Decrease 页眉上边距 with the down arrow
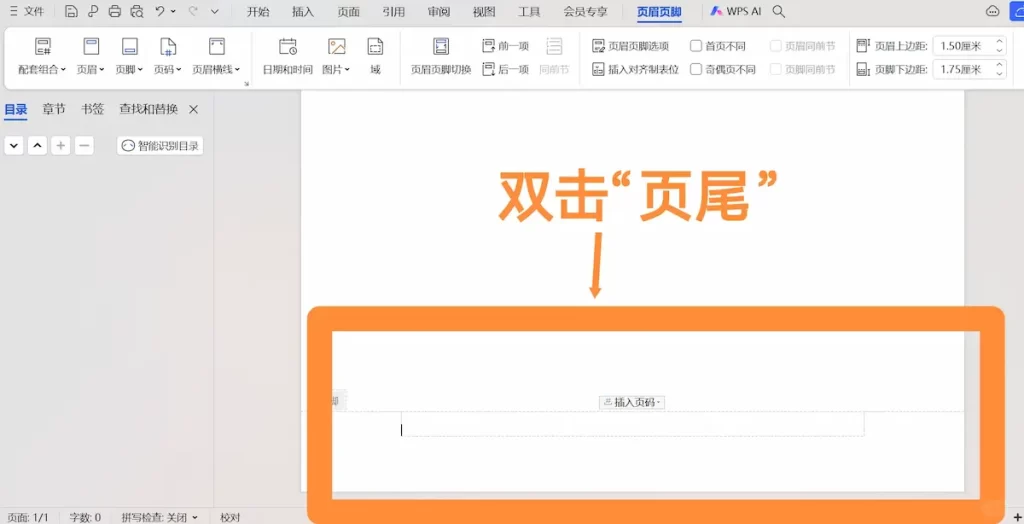The height and width of the screenshot is (524, 1024). tap(999, 50)
